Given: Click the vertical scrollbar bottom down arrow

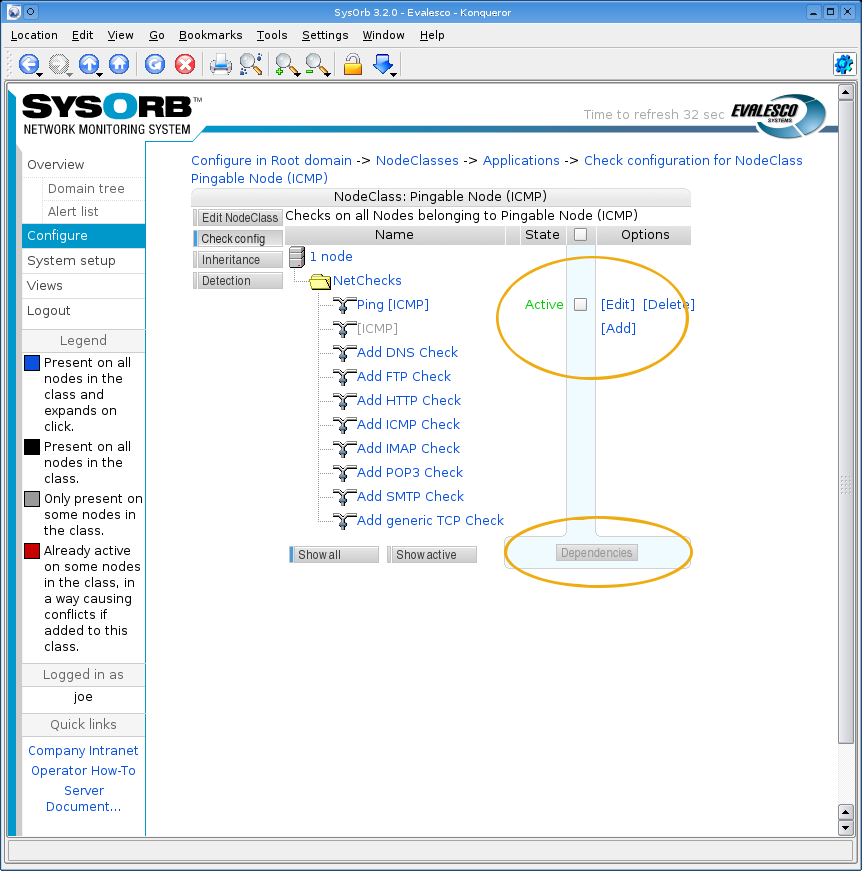Looking at the screenshot, I should (x=845, y=828).
